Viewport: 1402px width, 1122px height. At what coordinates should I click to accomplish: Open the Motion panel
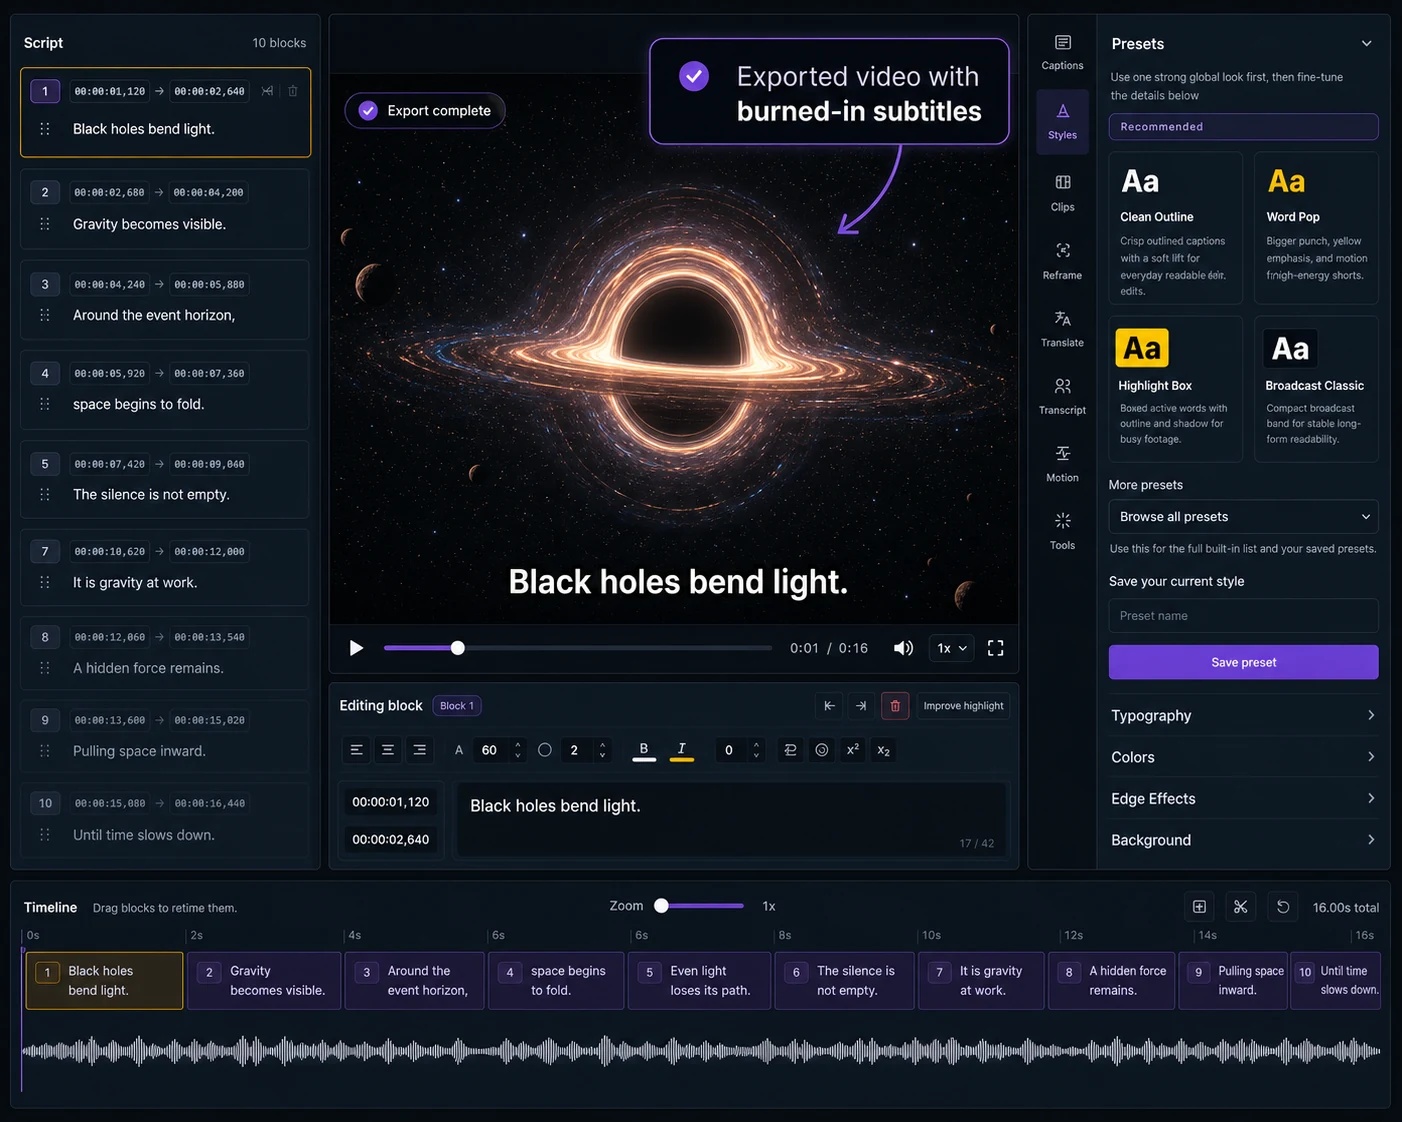[1062, 464]
